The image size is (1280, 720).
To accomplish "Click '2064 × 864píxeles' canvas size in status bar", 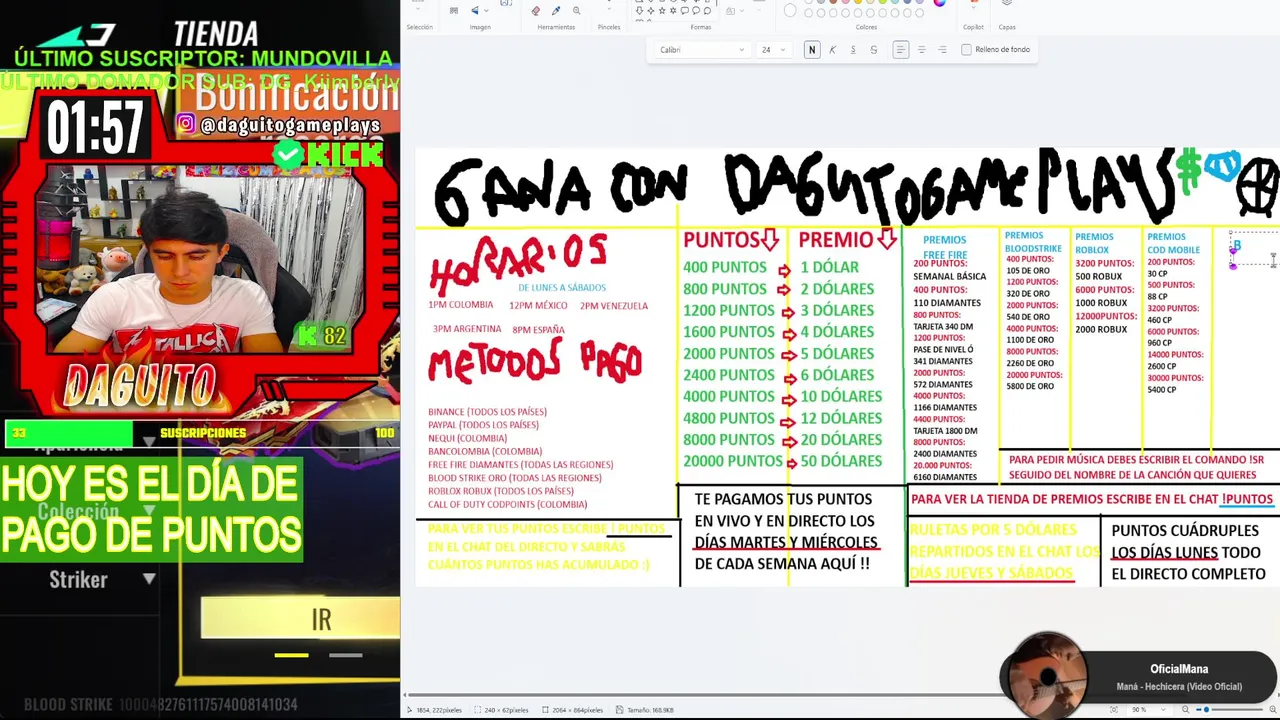I will pyautogui.click(x=572, y=710).
